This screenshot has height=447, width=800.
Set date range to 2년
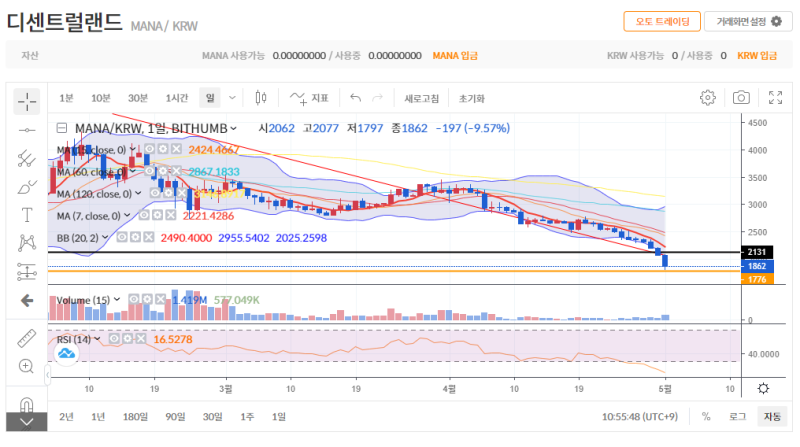(x=66, y=416)
